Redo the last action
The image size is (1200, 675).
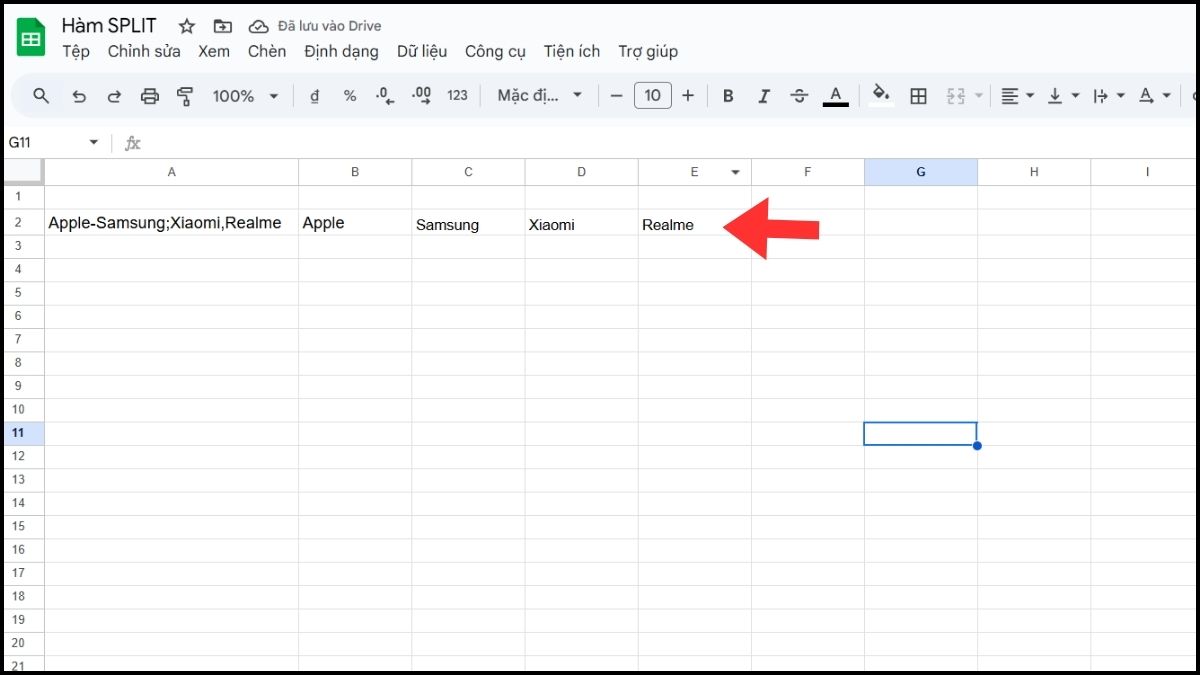[114, 96]
